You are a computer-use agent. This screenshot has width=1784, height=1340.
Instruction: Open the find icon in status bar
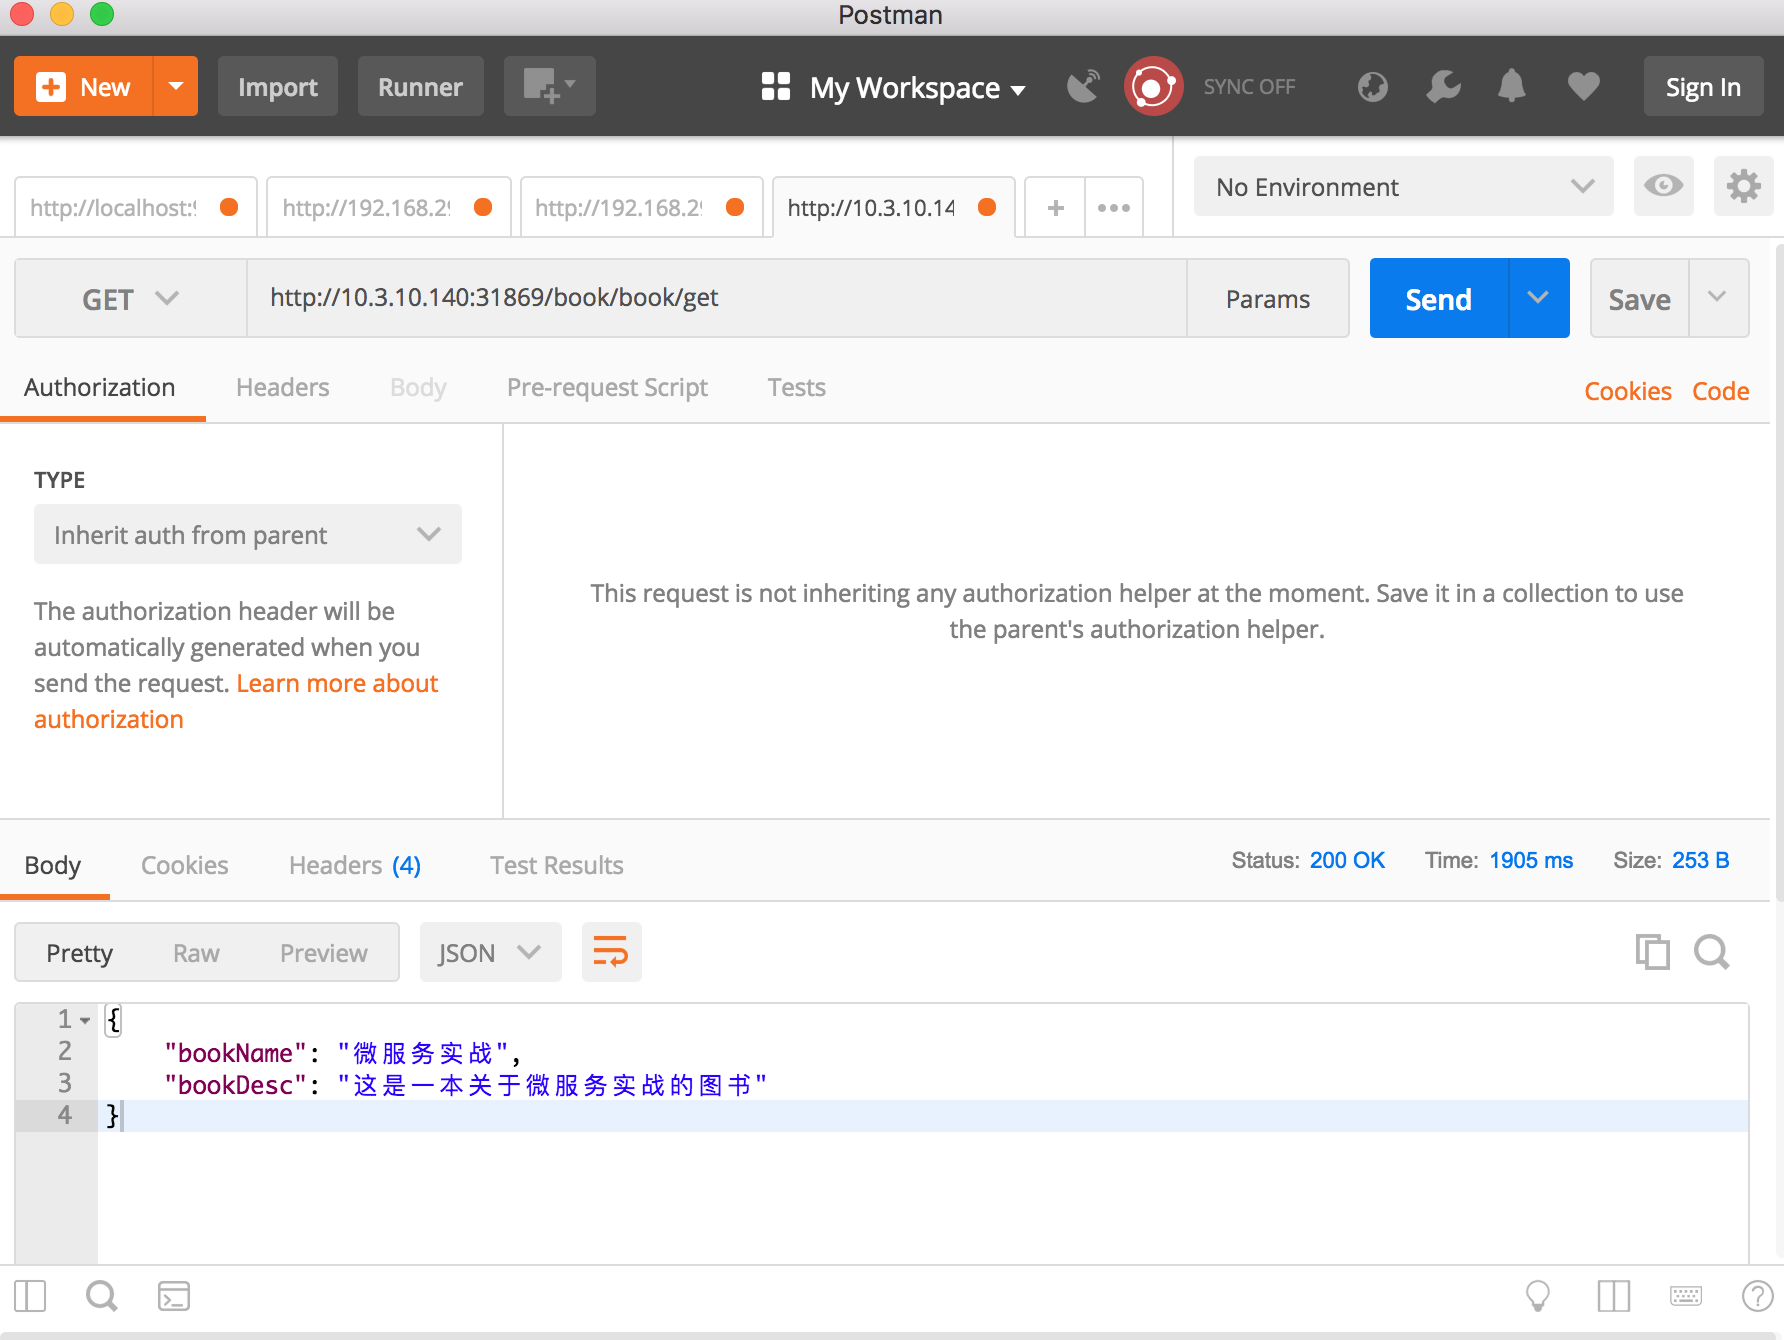tap(101, 1296)
